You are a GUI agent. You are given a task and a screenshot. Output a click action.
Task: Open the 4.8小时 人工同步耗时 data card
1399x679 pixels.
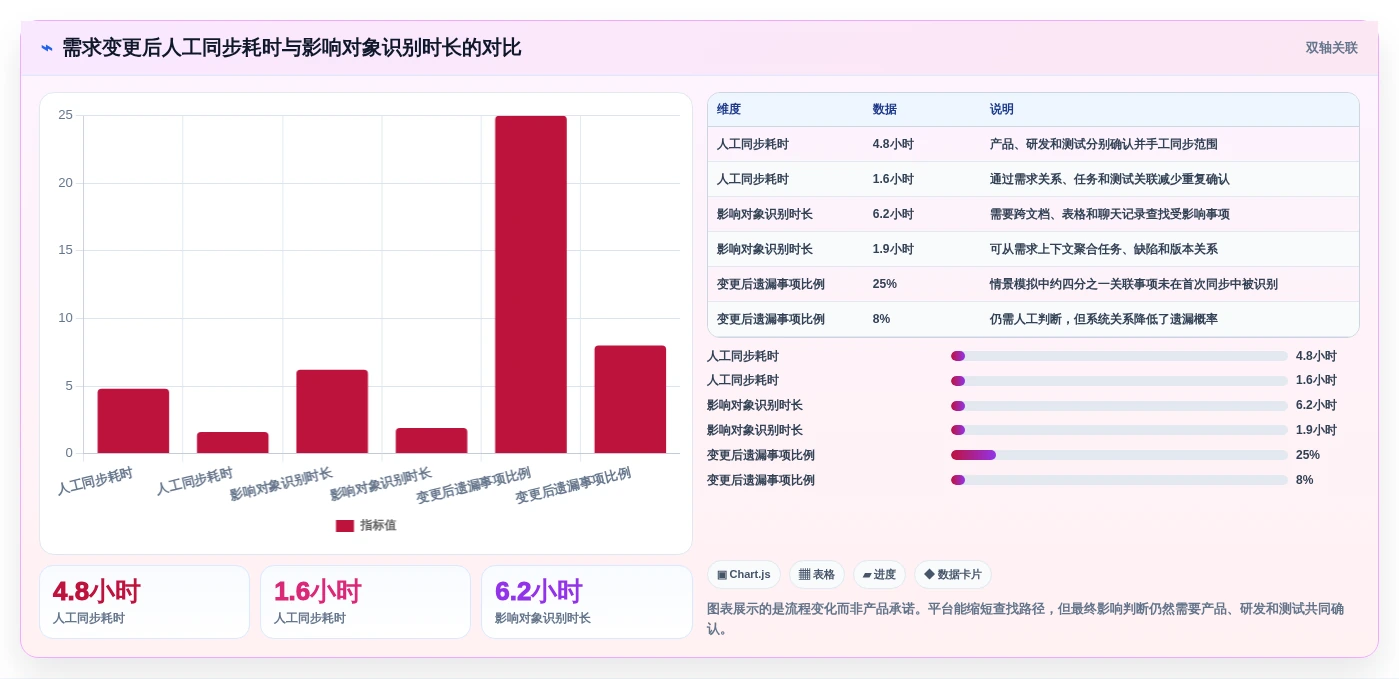pyautogui.click(x=144, y=602)
